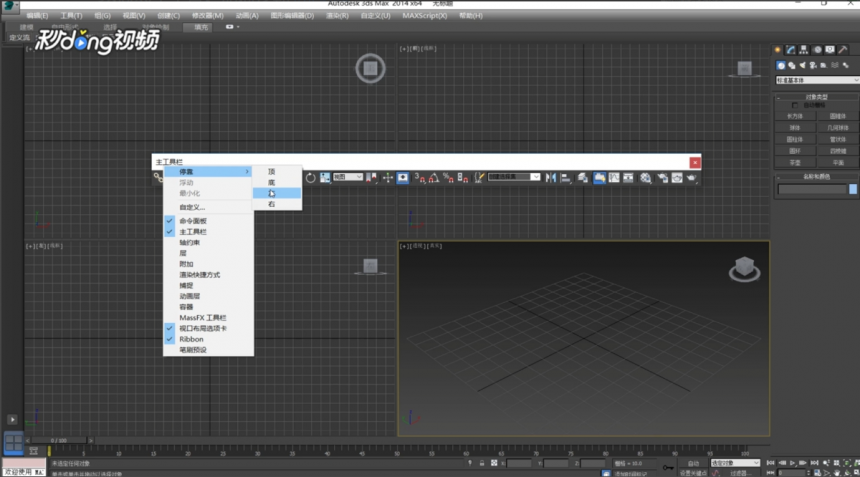Collapse the 对象类型 rollout

tap(817, 97)
